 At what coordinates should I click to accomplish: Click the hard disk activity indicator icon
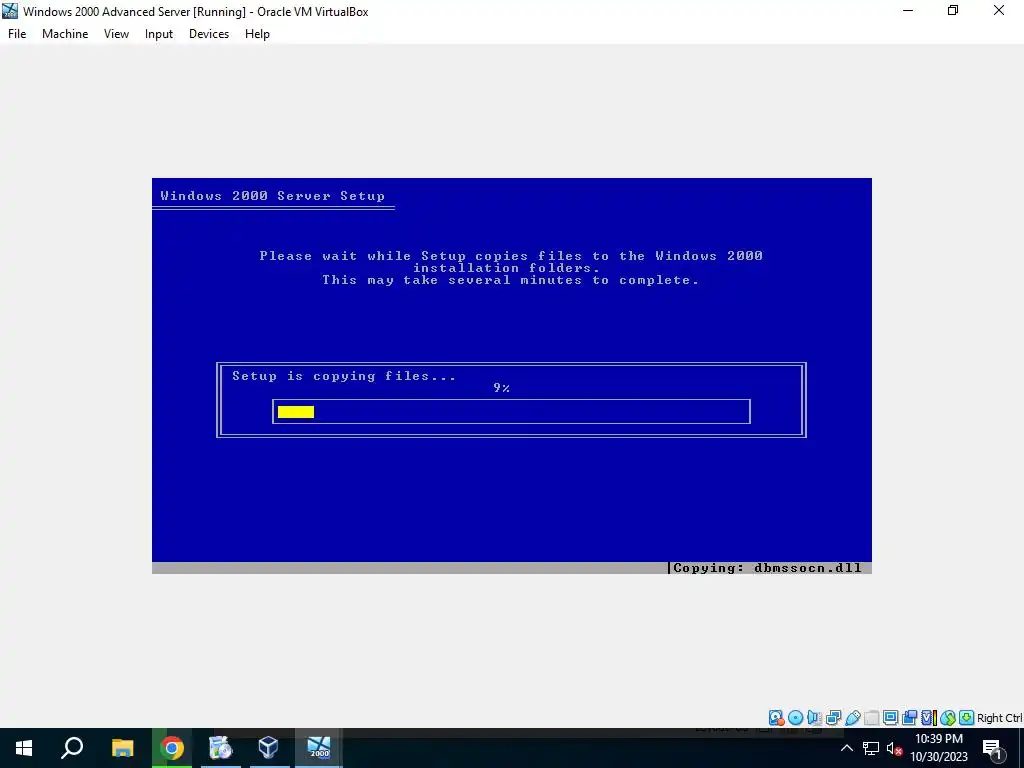point(776,718)
